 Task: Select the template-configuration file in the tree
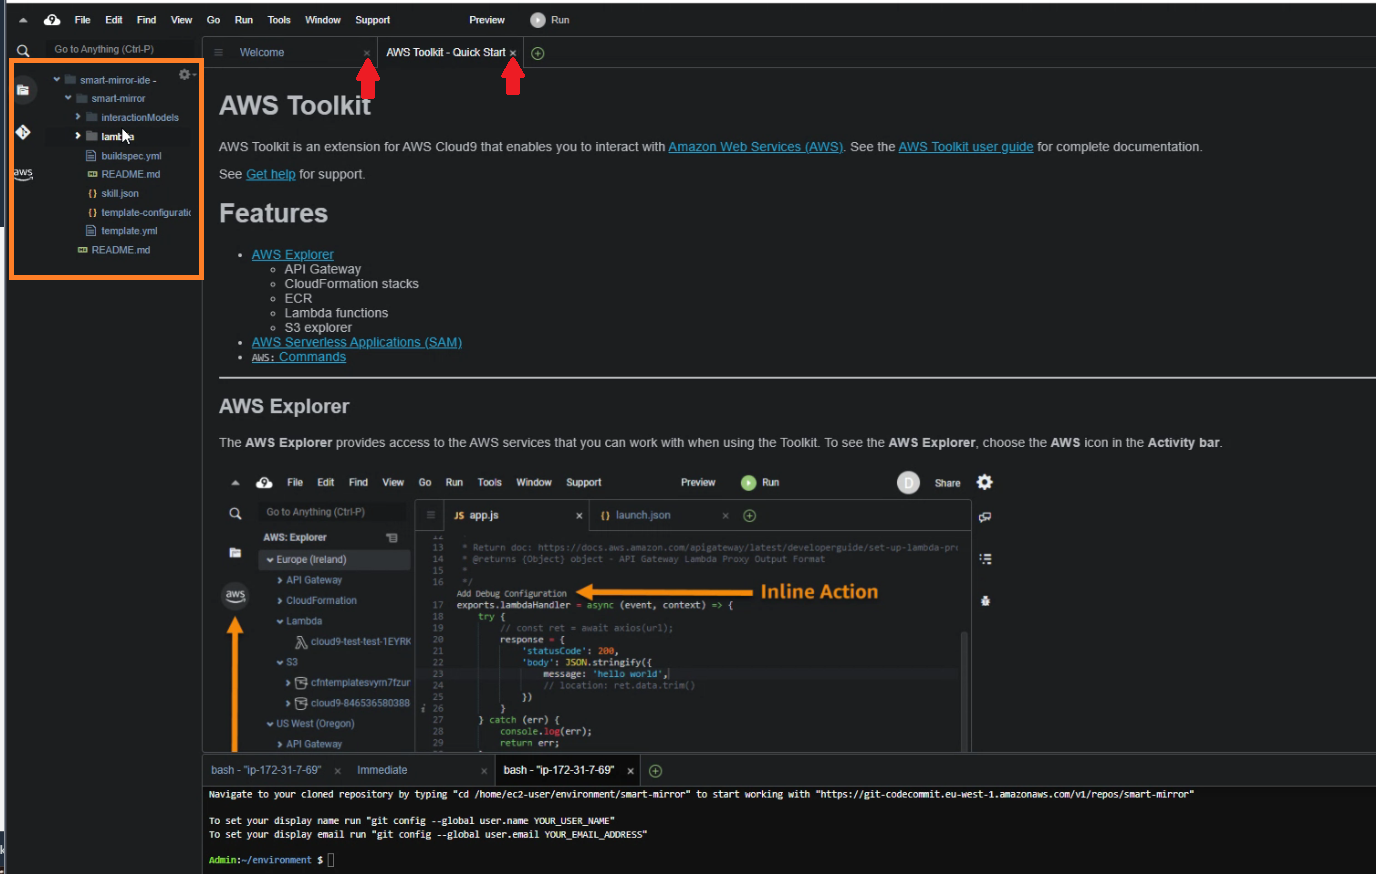click(145, 213)
